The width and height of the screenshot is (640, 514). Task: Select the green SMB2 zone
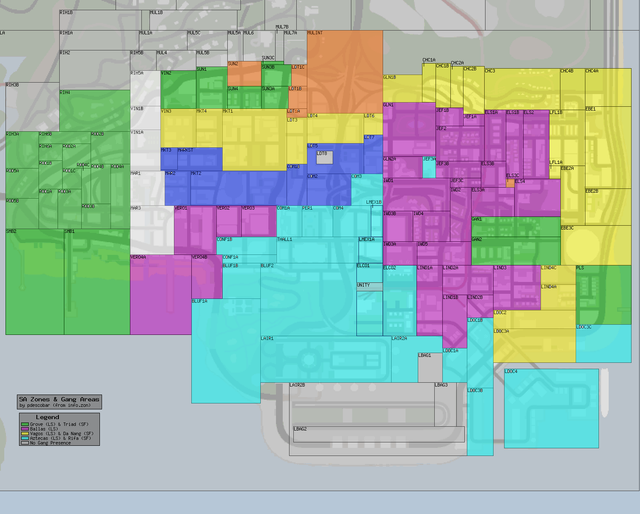click(x=35, y=282)
